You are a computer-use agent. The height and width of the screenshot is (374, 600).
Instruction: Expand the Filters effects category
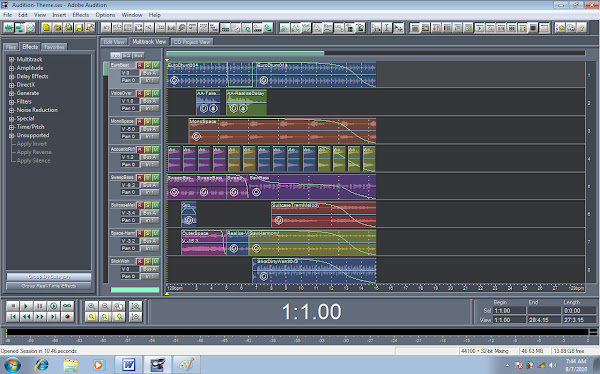click(11, 102)
